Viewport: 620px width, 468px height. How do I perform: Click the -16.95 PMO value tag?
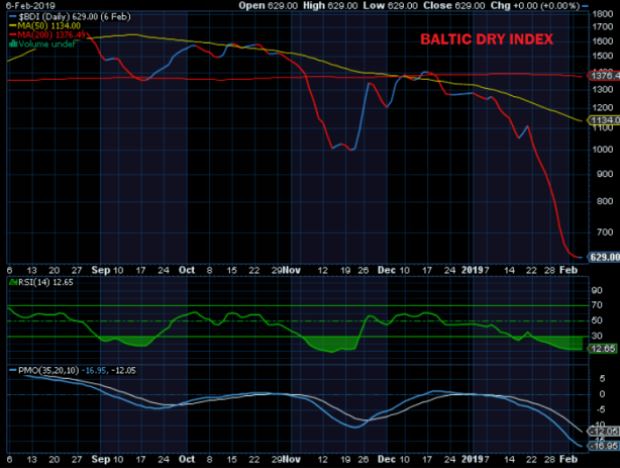point(602,445)
